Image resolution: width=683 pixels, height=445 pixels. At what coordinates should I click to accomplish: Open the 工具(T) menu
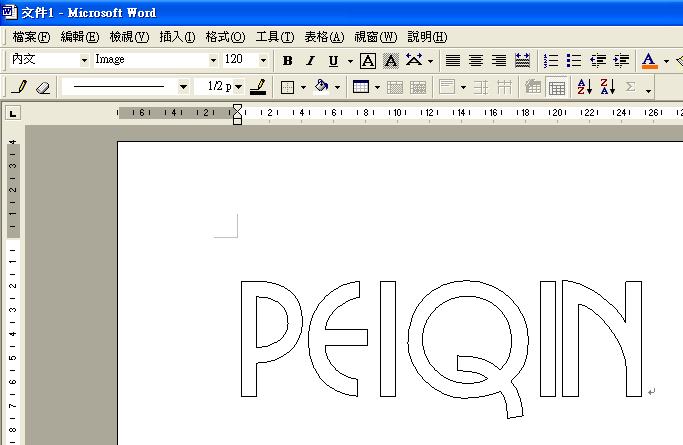click(x=275, y=37)
